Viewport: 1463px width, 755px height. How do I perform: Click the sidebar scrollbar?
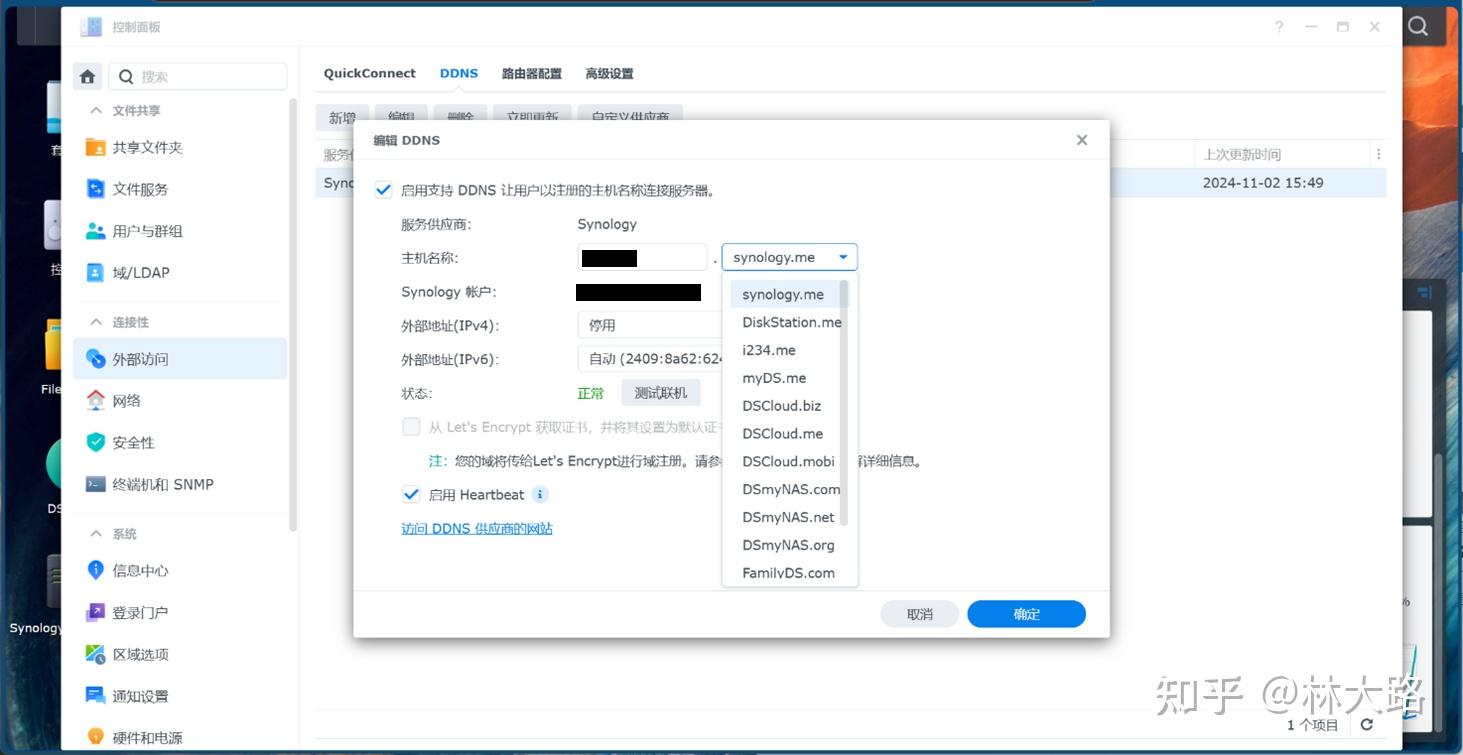[x=293, y=315]
